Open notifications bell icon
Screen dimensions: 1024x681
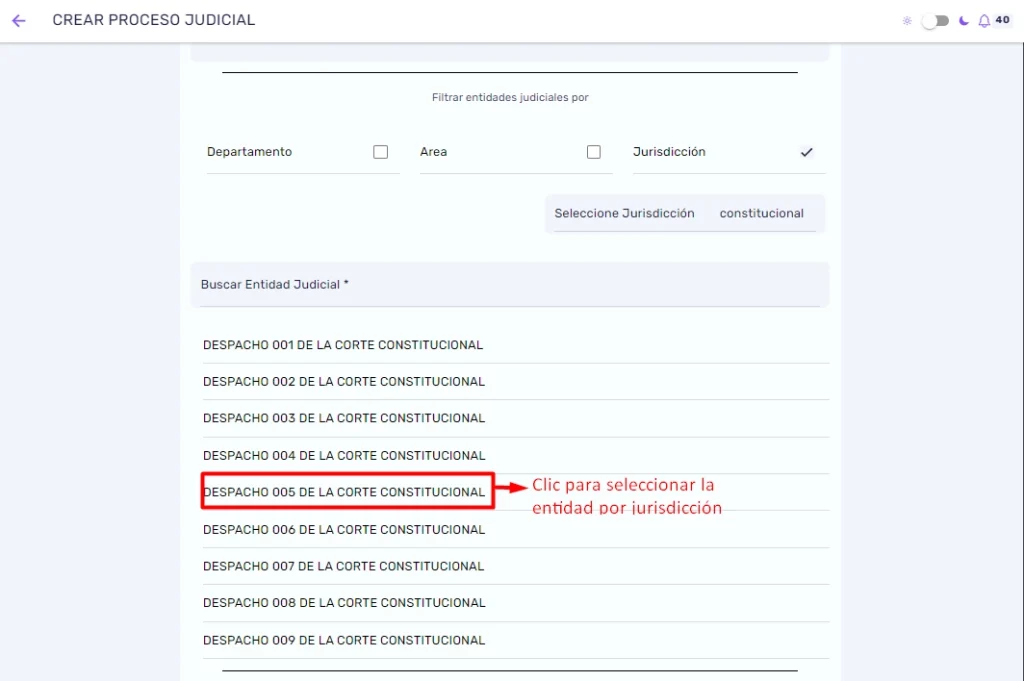point(984,22)
